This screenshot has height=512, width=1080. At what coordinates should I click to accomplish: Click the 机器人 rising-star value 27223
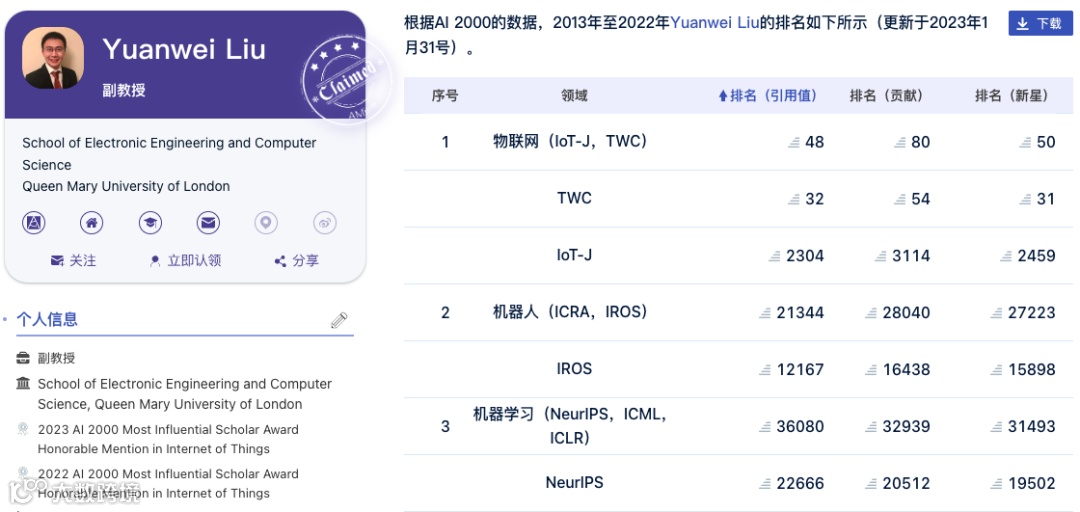[x=1032, y=313]
